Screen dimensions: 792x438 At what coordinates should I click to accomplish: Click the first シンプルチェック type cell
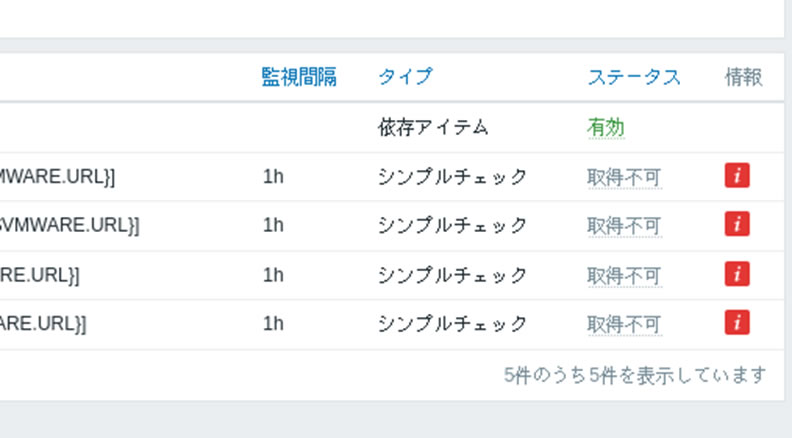452,177
